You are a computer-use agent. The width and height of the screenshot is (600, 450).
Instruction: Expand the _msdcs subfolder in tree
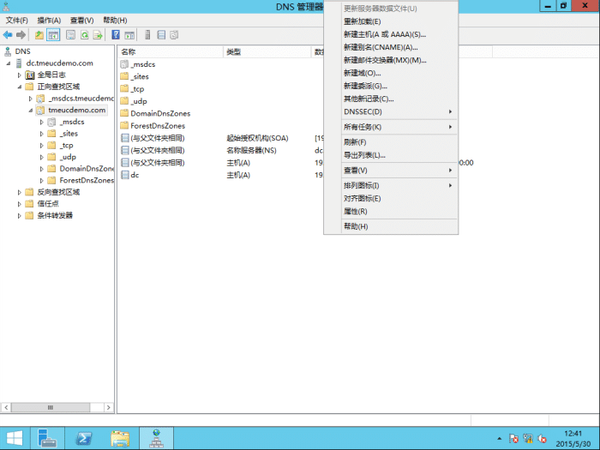click(x=41, y=122)
